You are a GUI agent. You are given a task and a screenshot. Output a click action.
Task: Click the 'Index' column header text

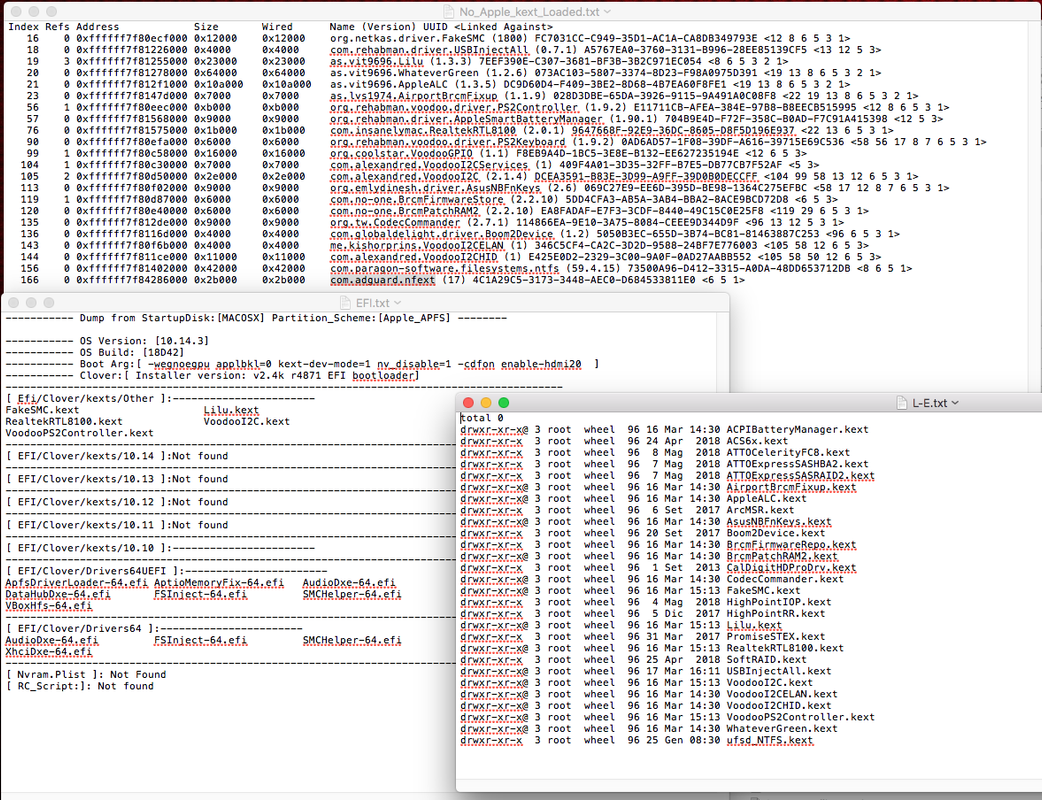23,27
